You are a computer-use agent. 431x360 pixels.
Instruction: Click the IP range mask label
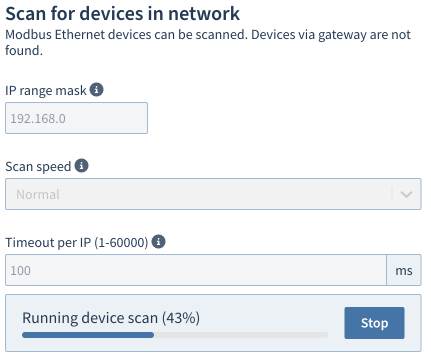click(46, 90)
